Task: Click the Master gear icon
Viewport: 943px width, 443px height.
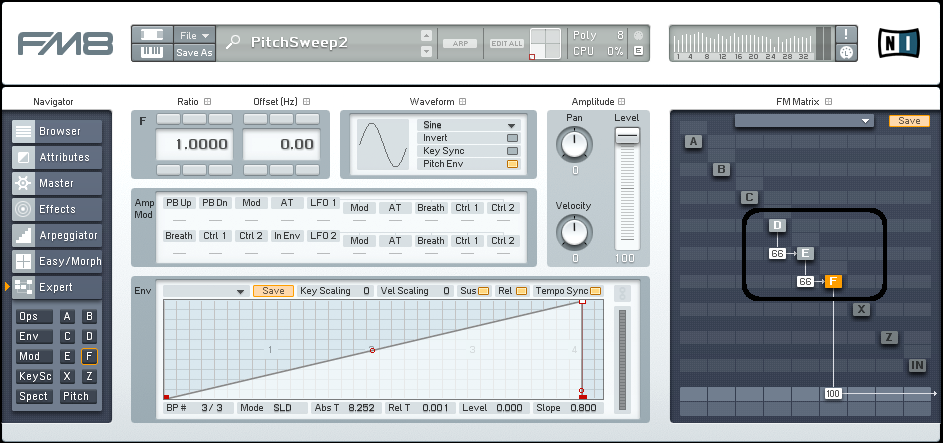Action: point(23,183)
